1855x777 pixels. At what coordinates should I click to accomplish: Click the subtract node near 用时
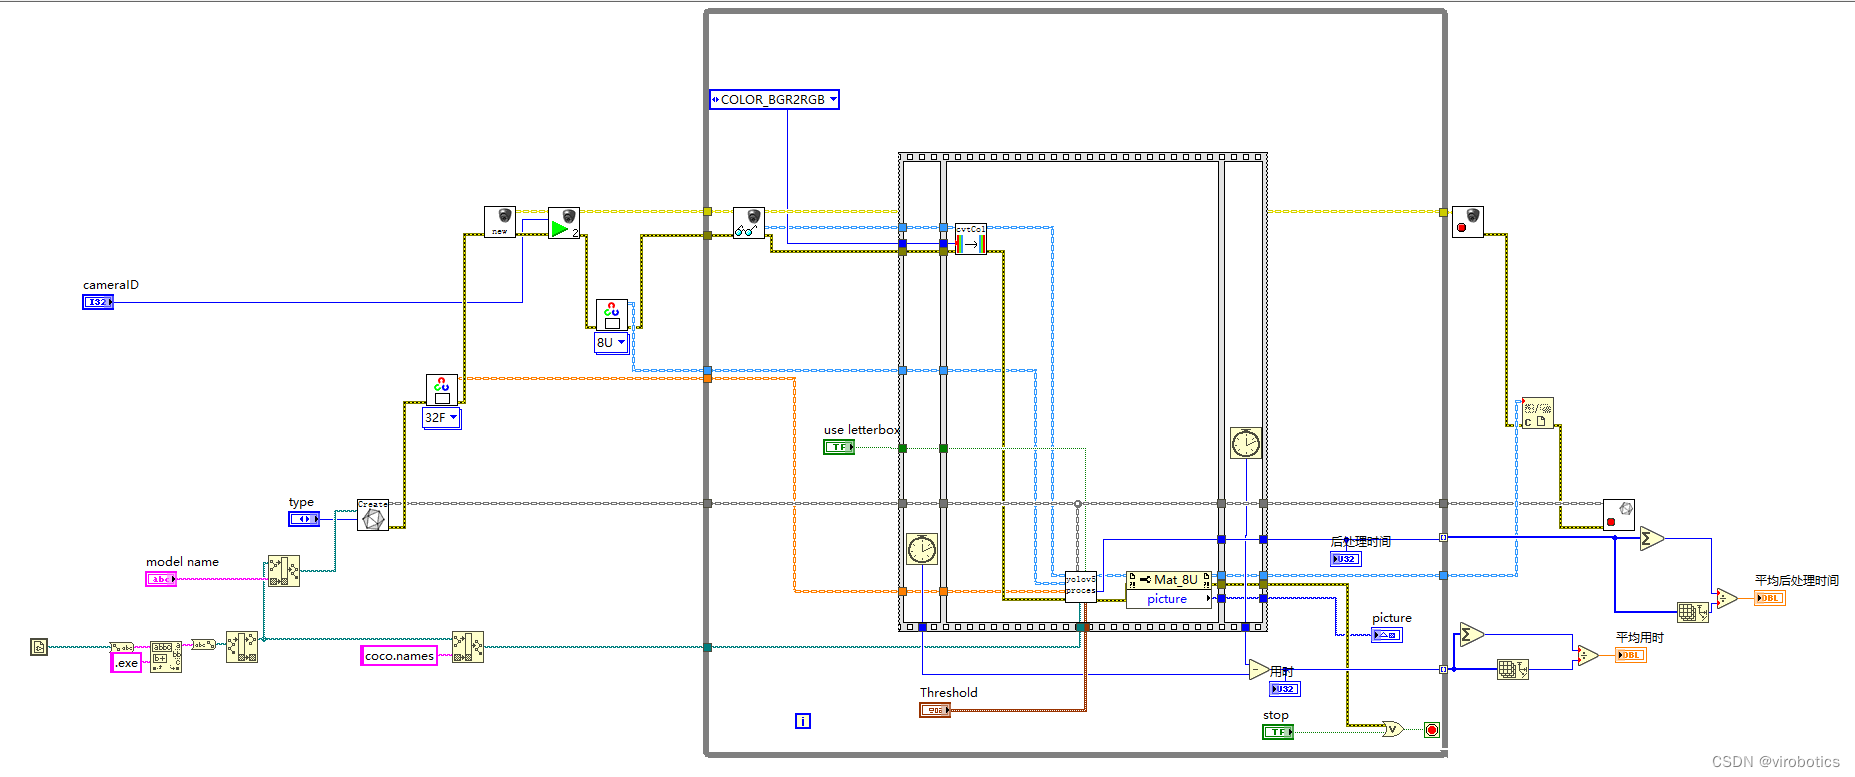[x=1259, y=669]
